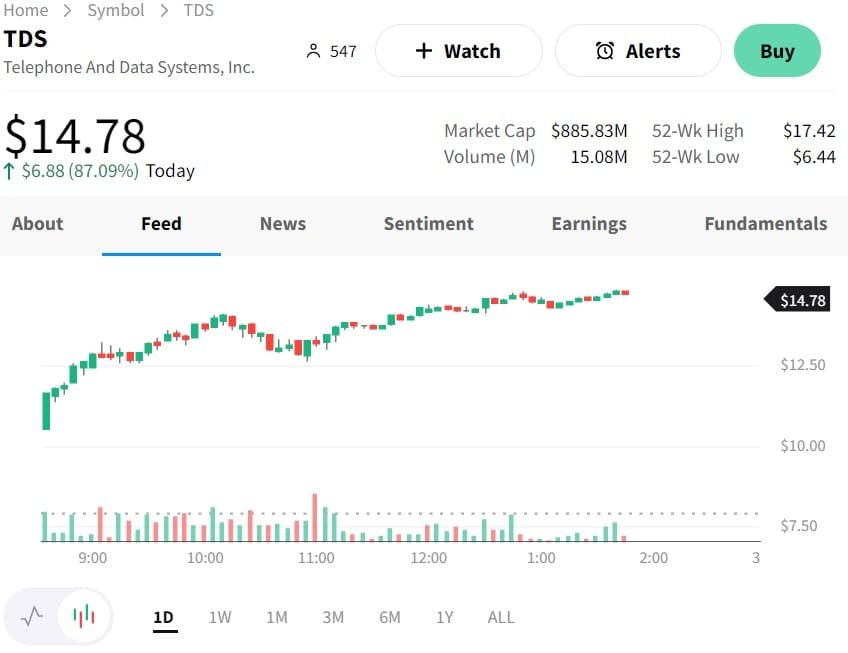This screenshot has width=848, height=653.
Task: Click the green up arrow price-change icon
Action: pos(10,171)
